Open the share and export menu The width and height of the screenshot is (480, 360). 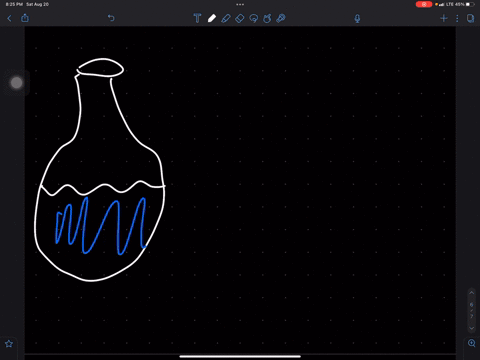pos(25,18)
